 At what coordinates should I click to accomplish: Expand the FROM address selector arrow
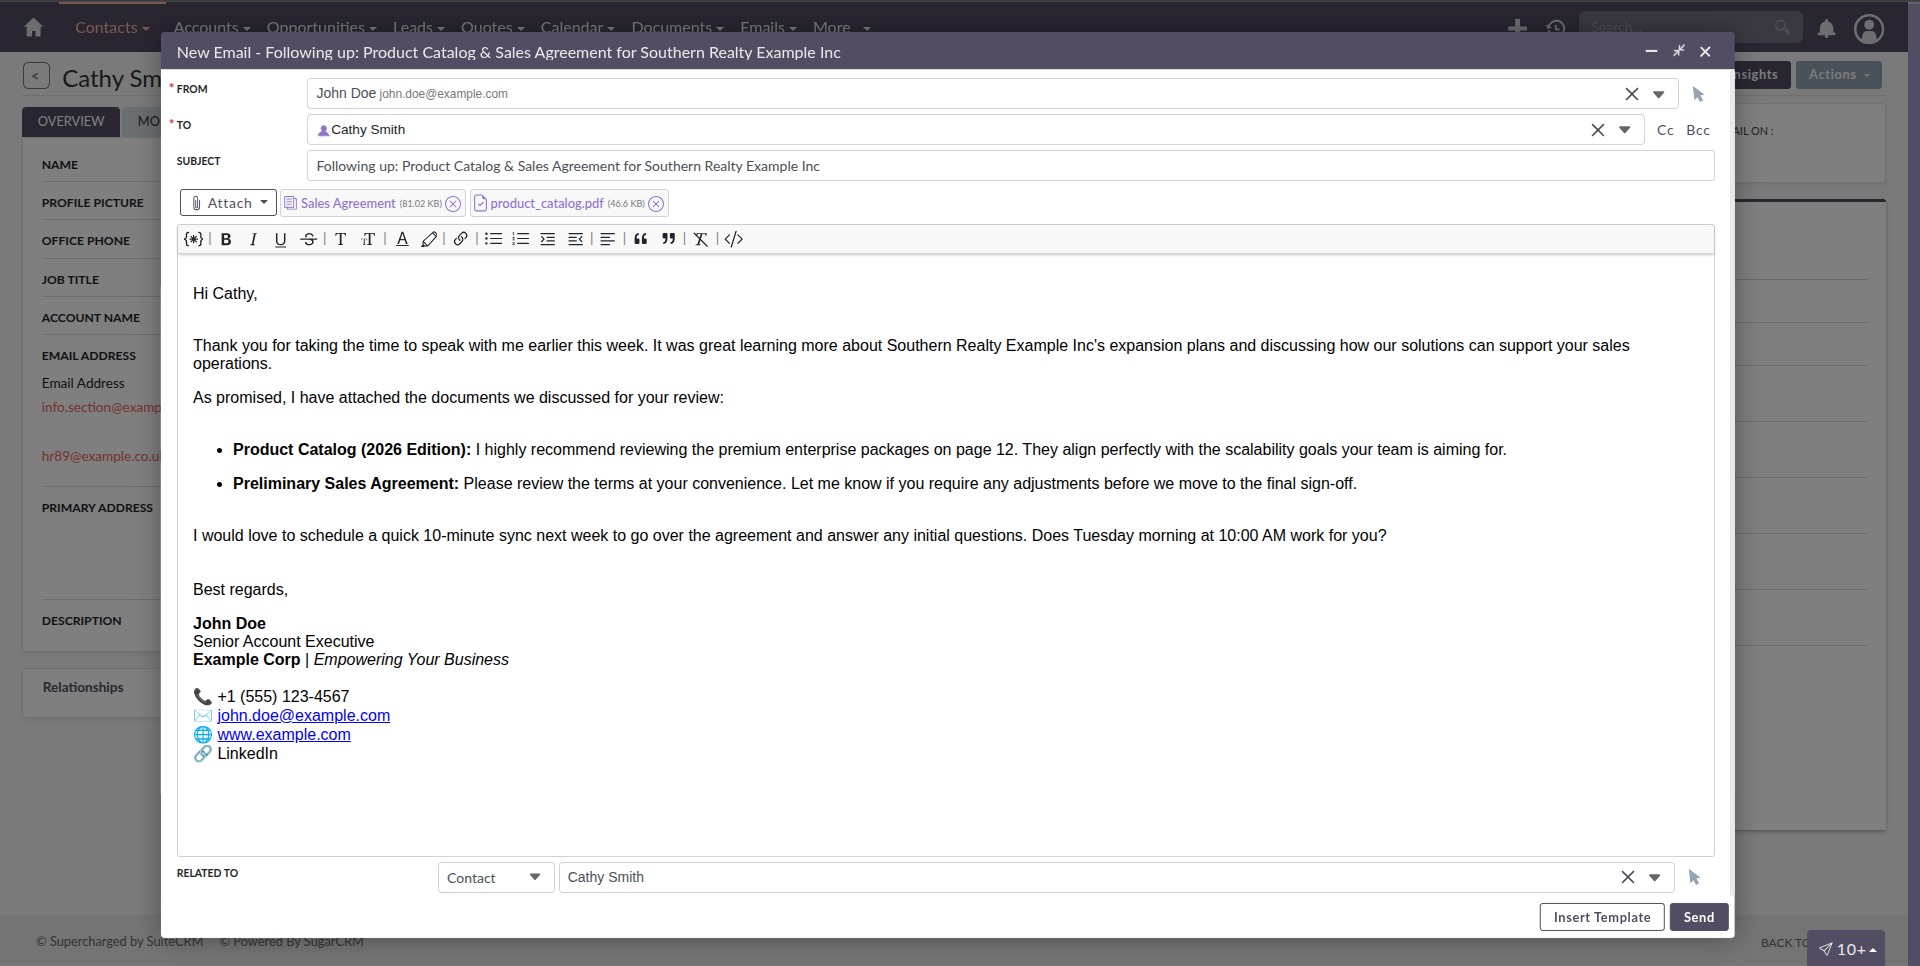[1659, 93]
